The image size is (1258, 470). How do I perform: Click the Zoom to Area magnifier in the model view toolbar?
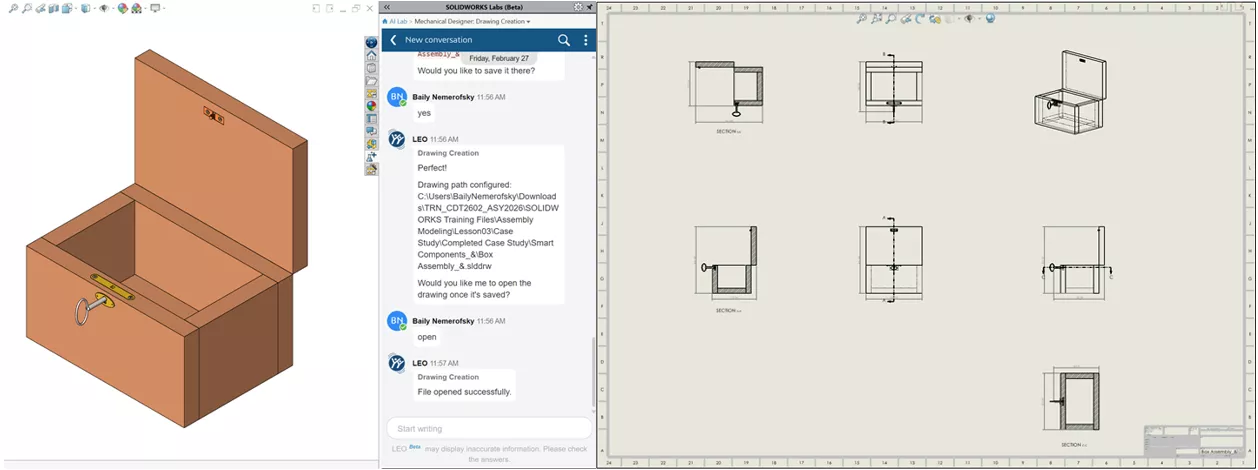(27, 8)
